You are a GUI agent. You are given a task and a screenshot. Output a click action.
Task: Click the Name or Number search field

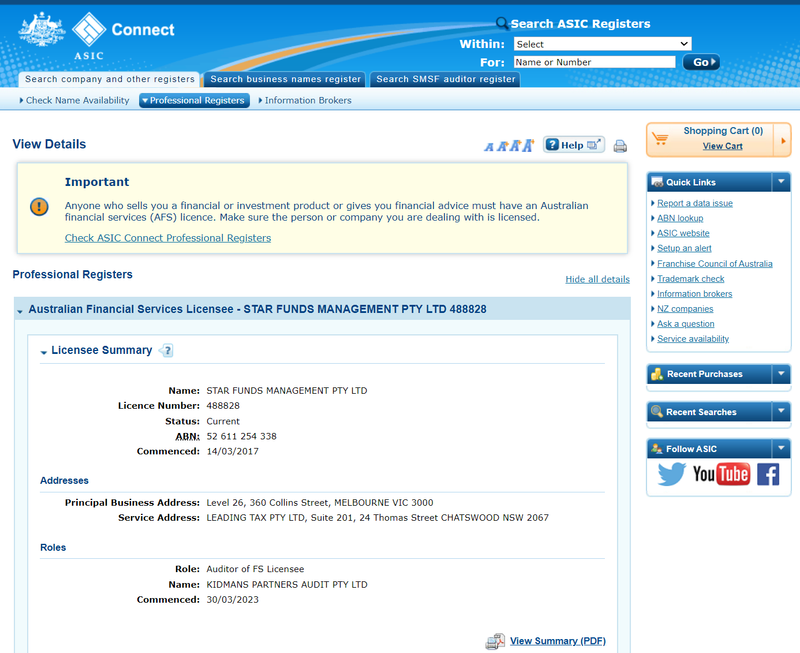tap(594, 62)
